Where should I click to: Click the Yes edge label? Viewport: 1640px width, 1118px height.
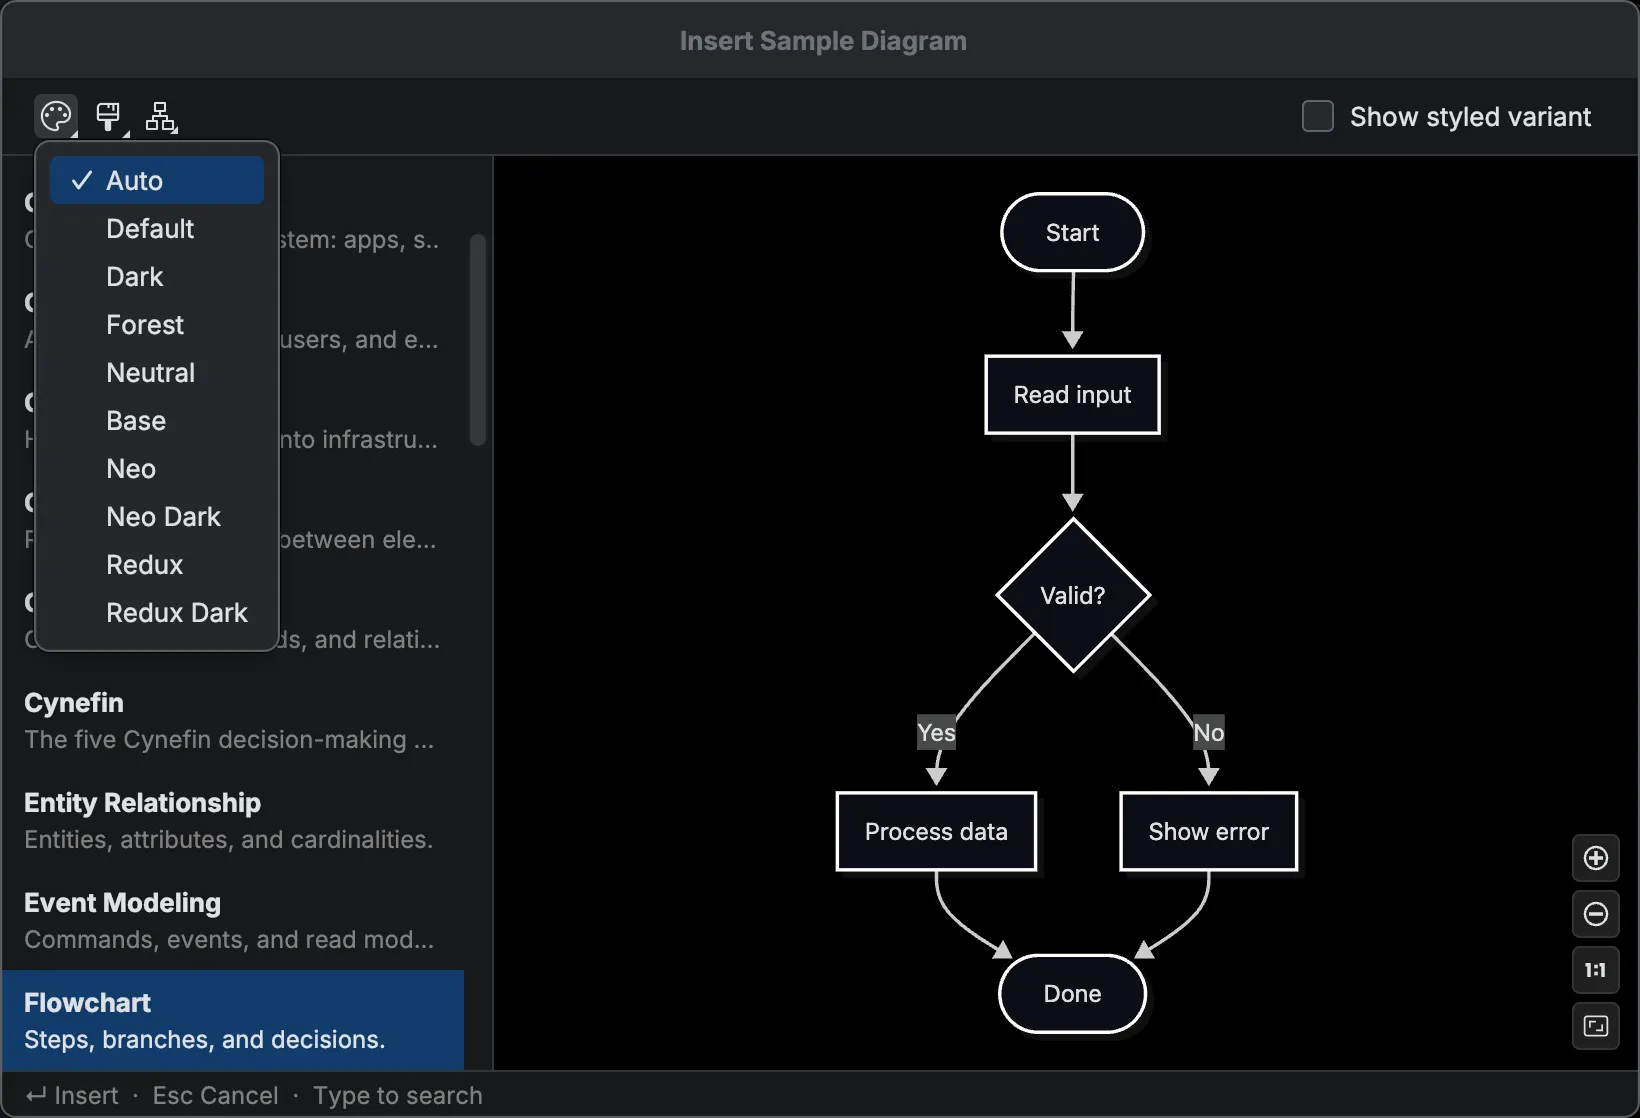coord(936,733)
